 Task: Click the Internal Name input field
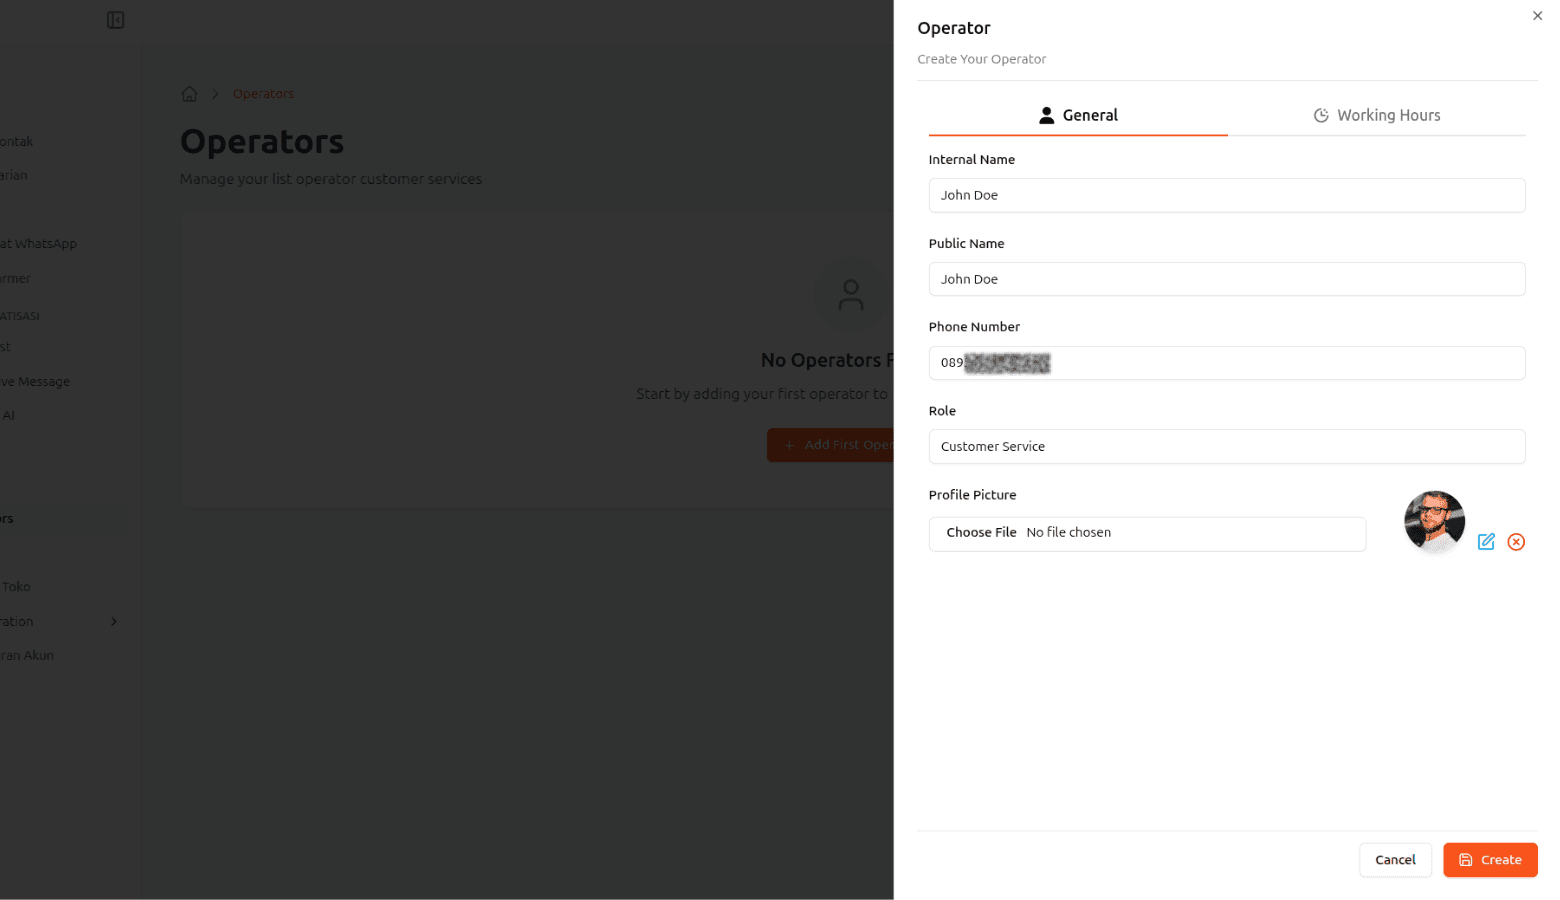1226,195
